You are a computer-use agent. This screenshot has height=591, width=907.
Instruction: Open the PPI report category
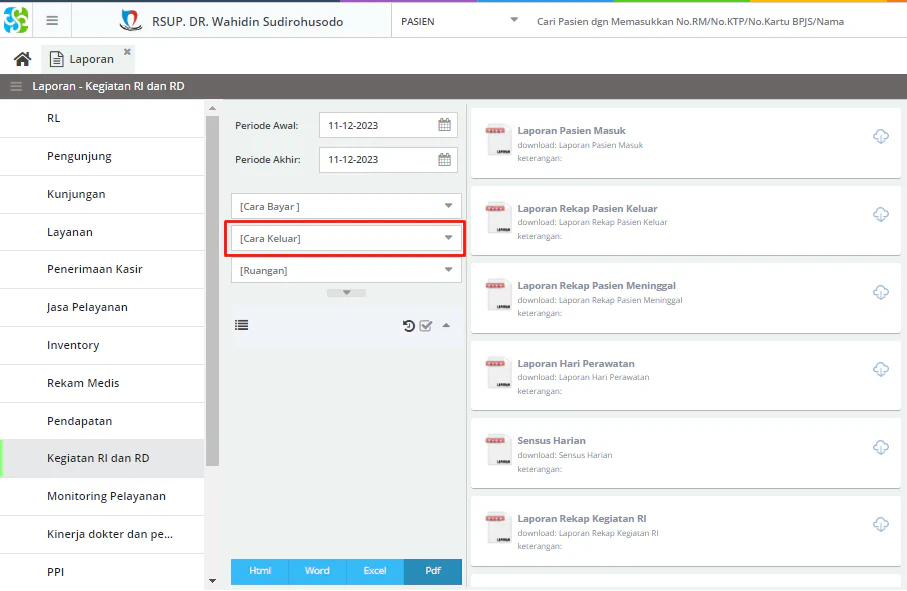click(102, 572)
